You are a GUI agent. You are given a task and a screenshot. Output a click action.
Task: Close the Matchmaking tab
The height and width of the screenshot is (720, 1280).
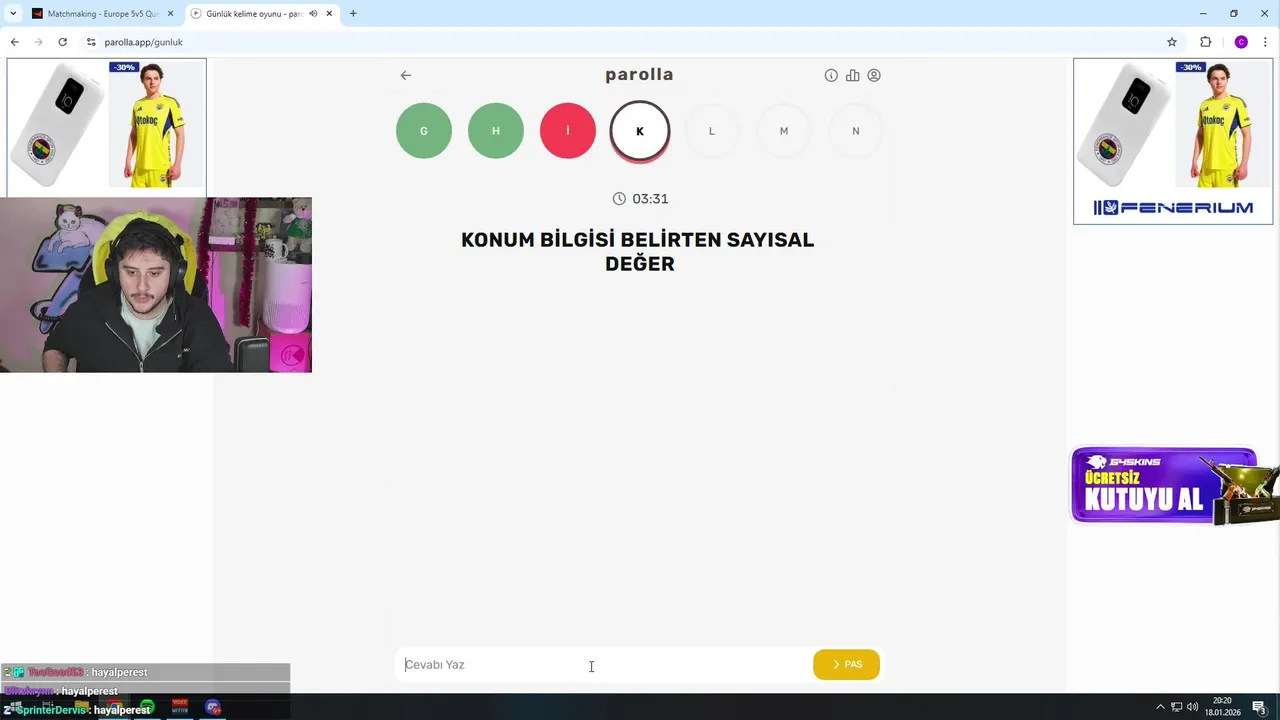170,14
